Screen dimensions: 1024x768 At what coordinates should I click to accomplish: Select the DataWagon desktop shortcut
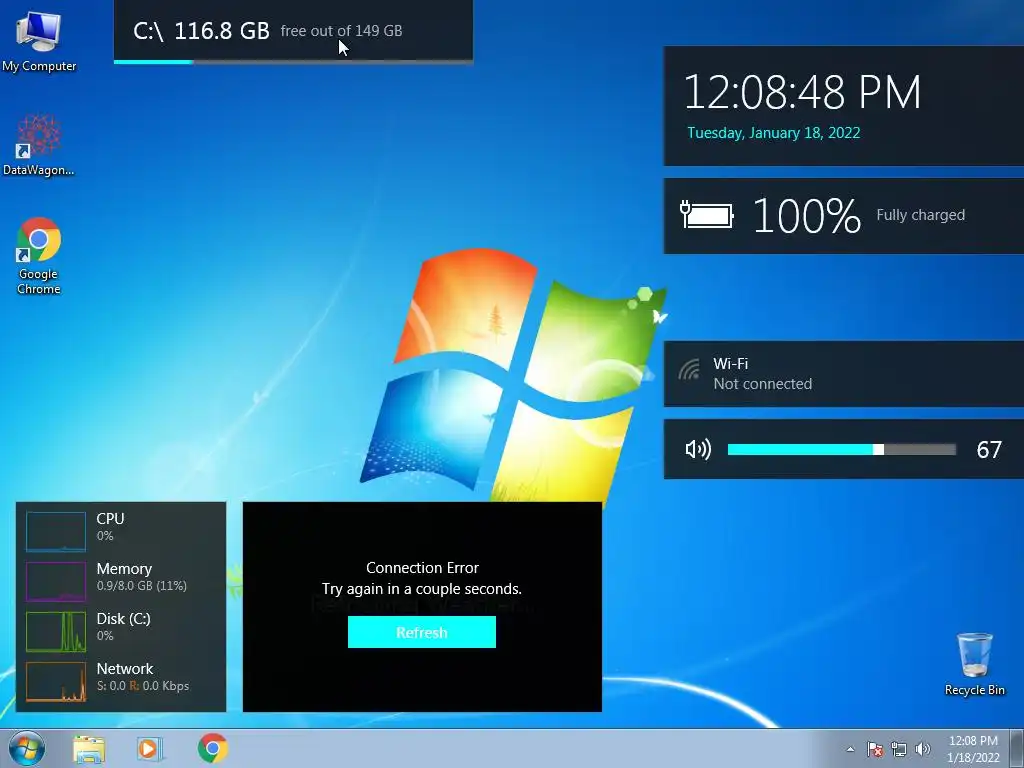pos(39,145)
